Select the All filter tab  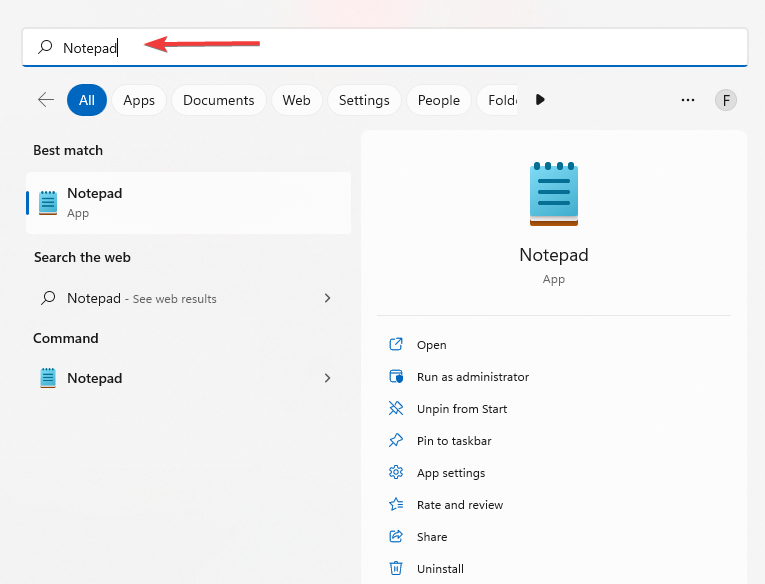(x=87, y=100)
